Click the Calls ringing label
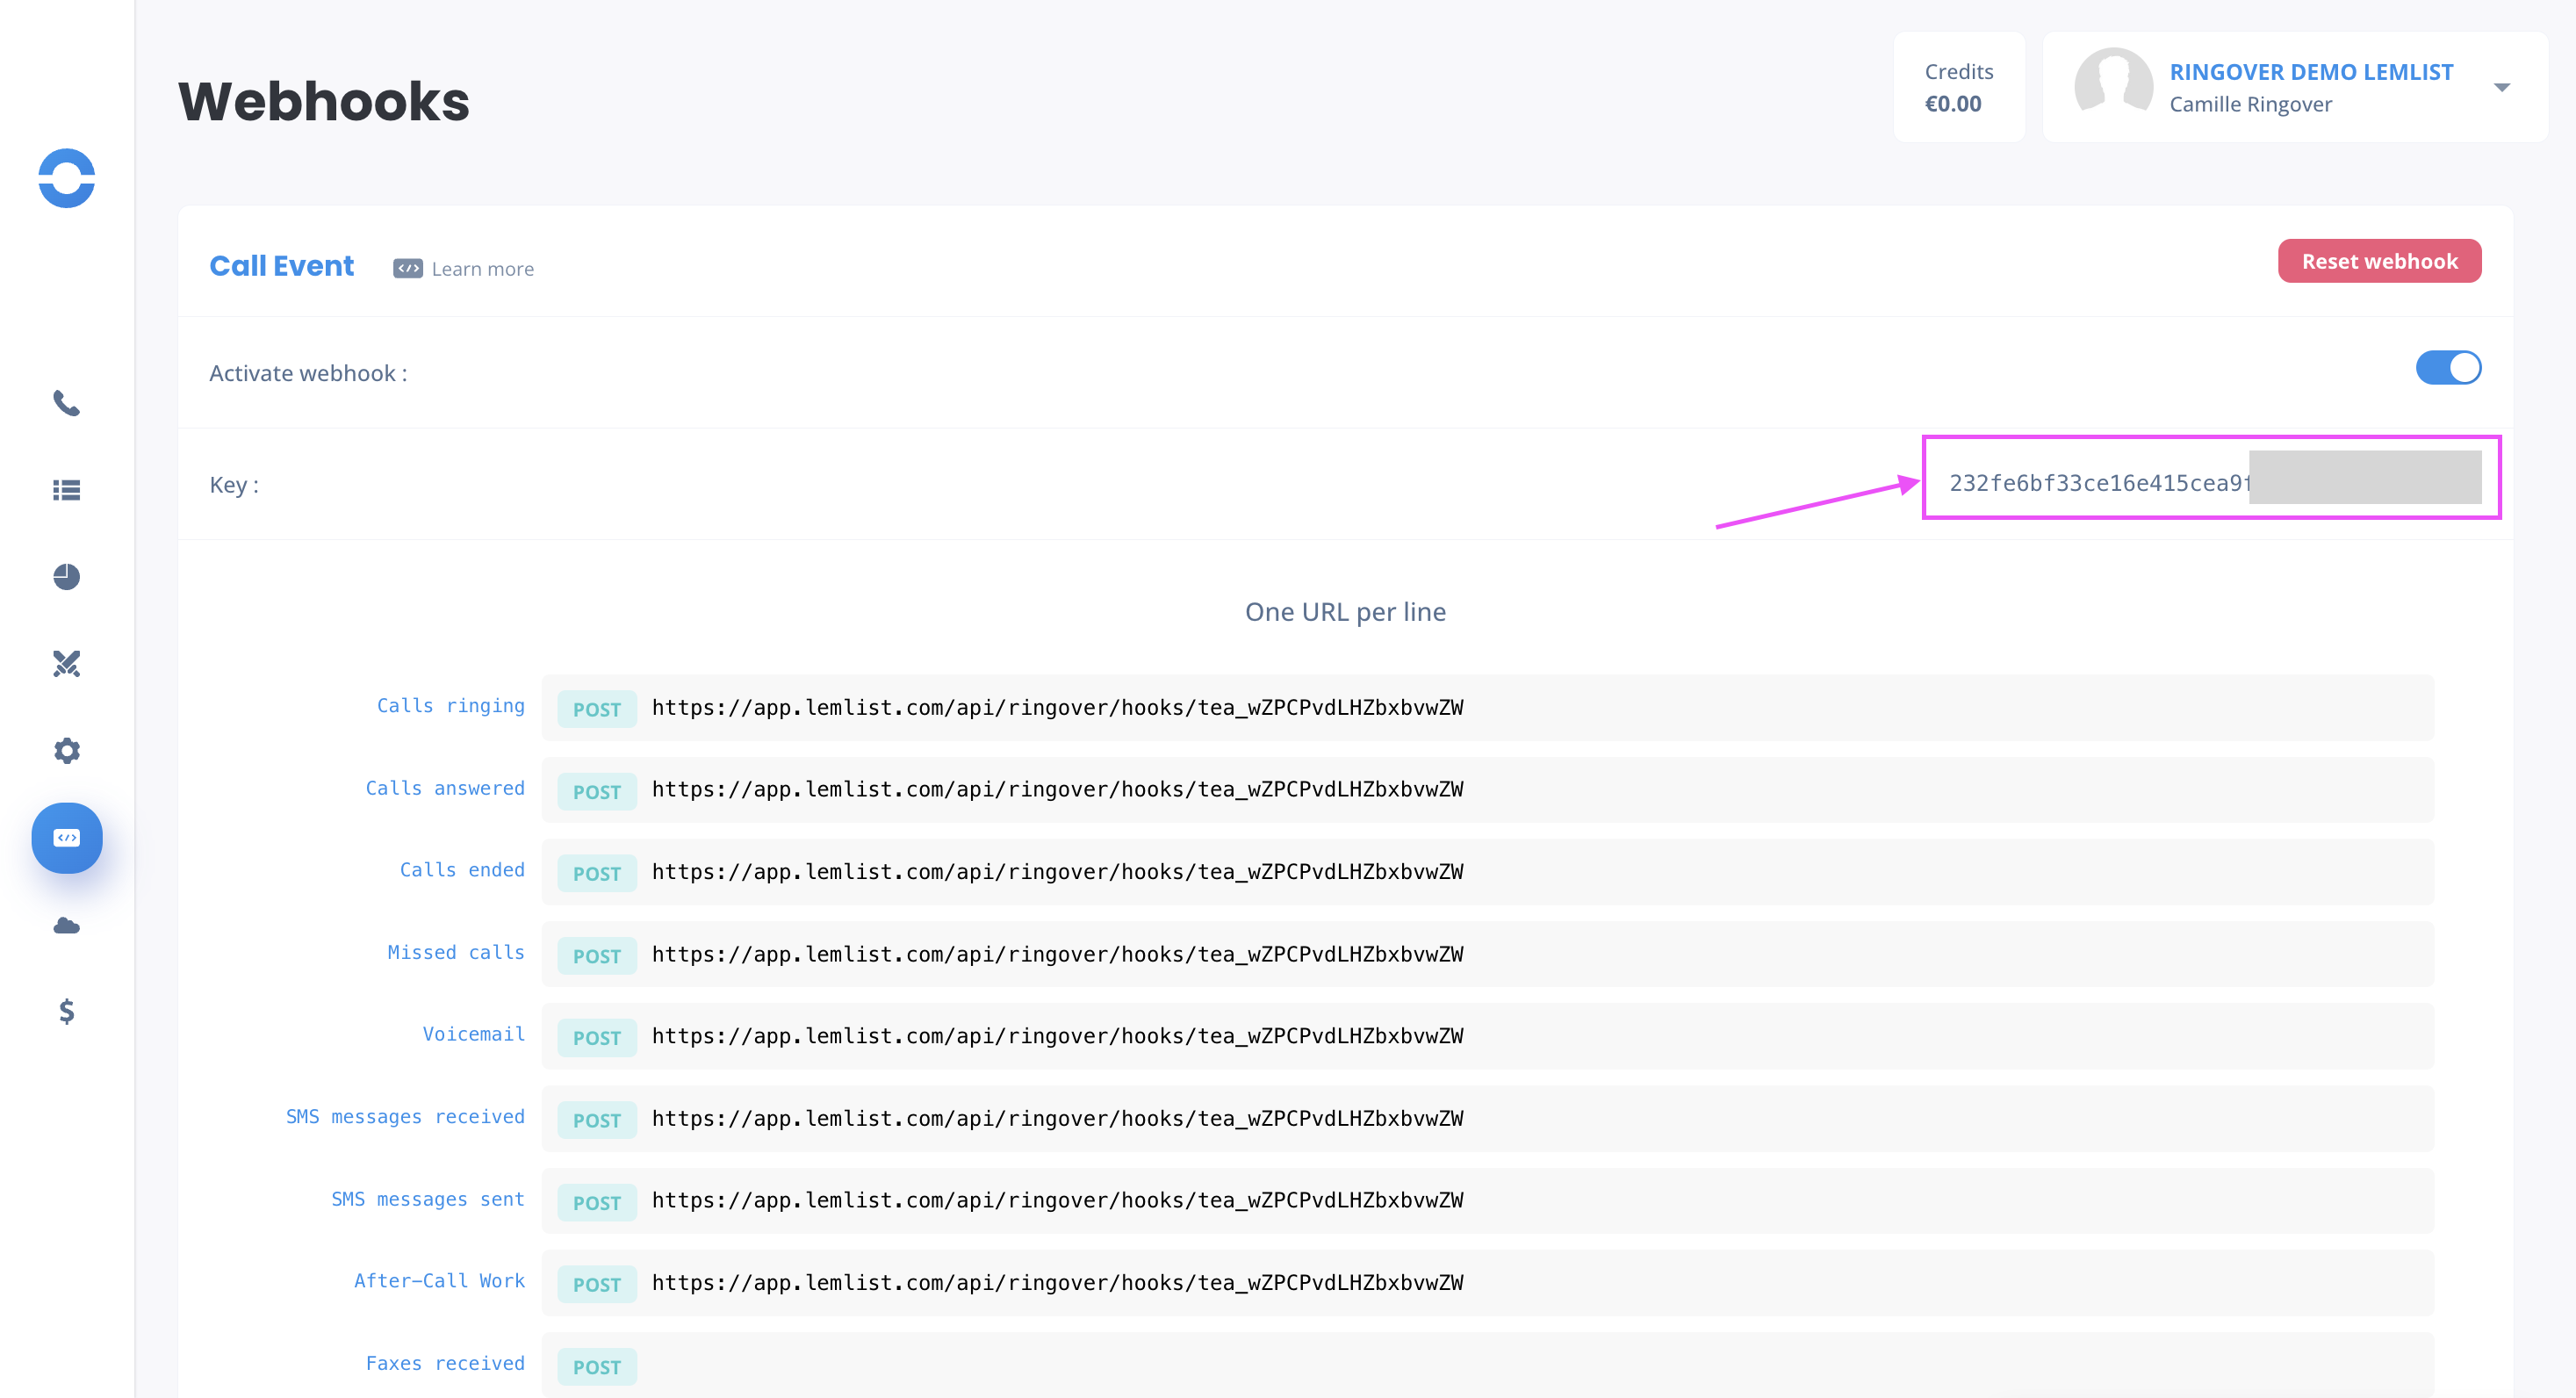The image size is (2576, 1398). 450,706
